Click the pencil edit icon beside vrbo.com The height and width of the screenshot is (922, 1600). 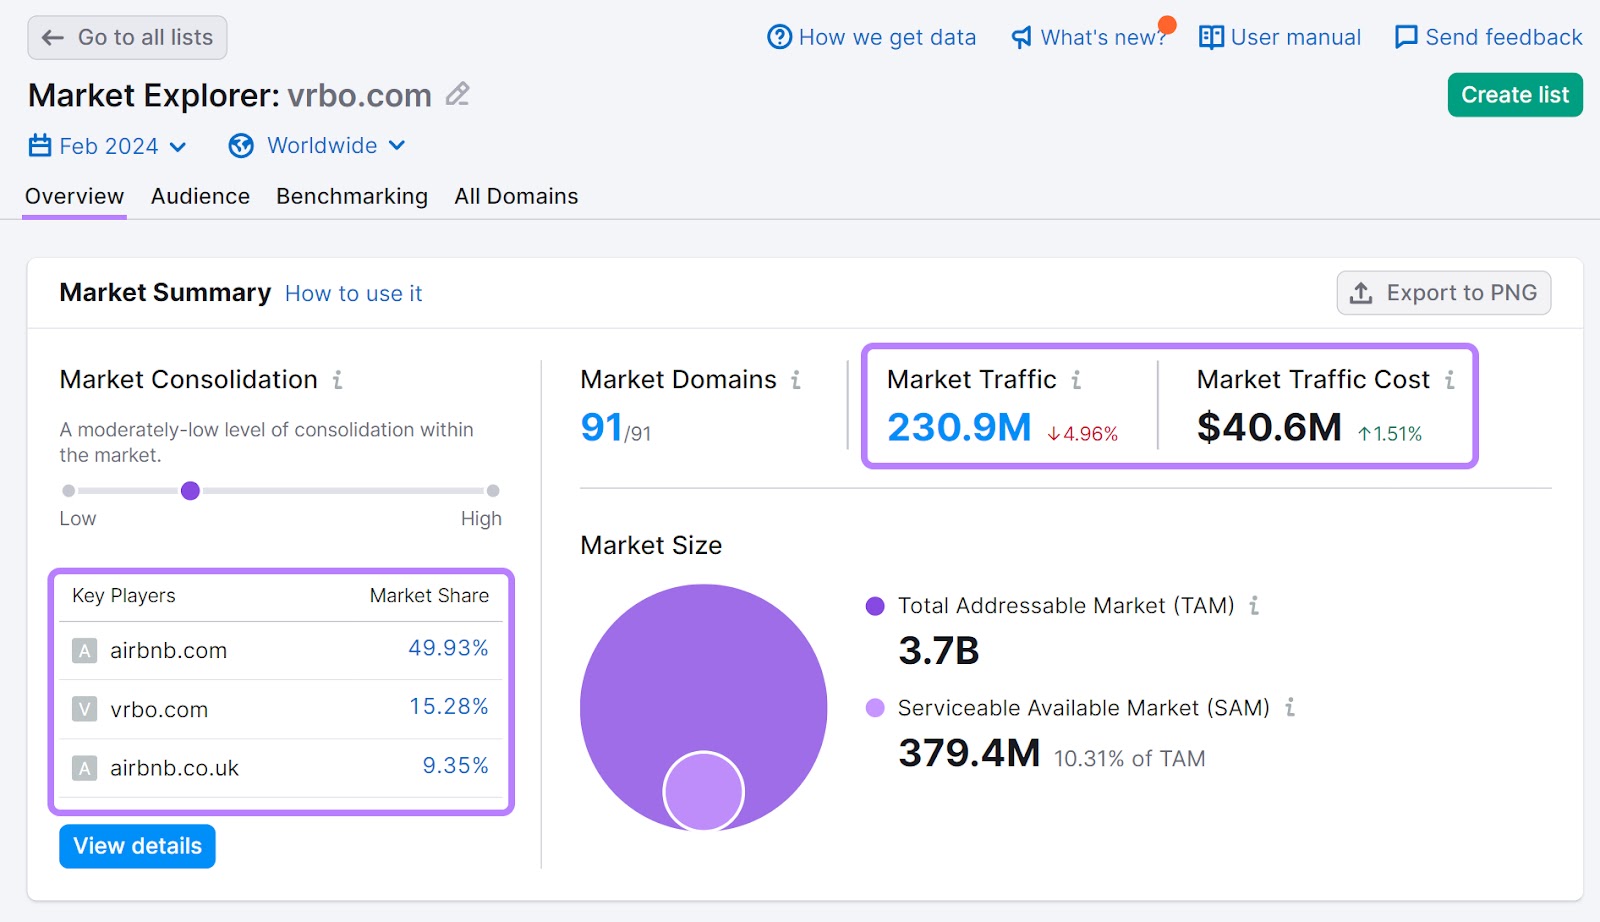(x=458, y=94)
